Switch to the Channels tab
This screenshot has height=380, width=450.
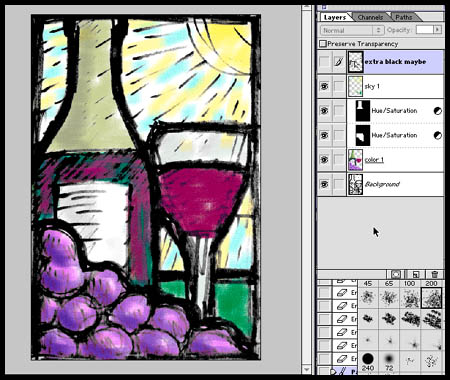370,17
